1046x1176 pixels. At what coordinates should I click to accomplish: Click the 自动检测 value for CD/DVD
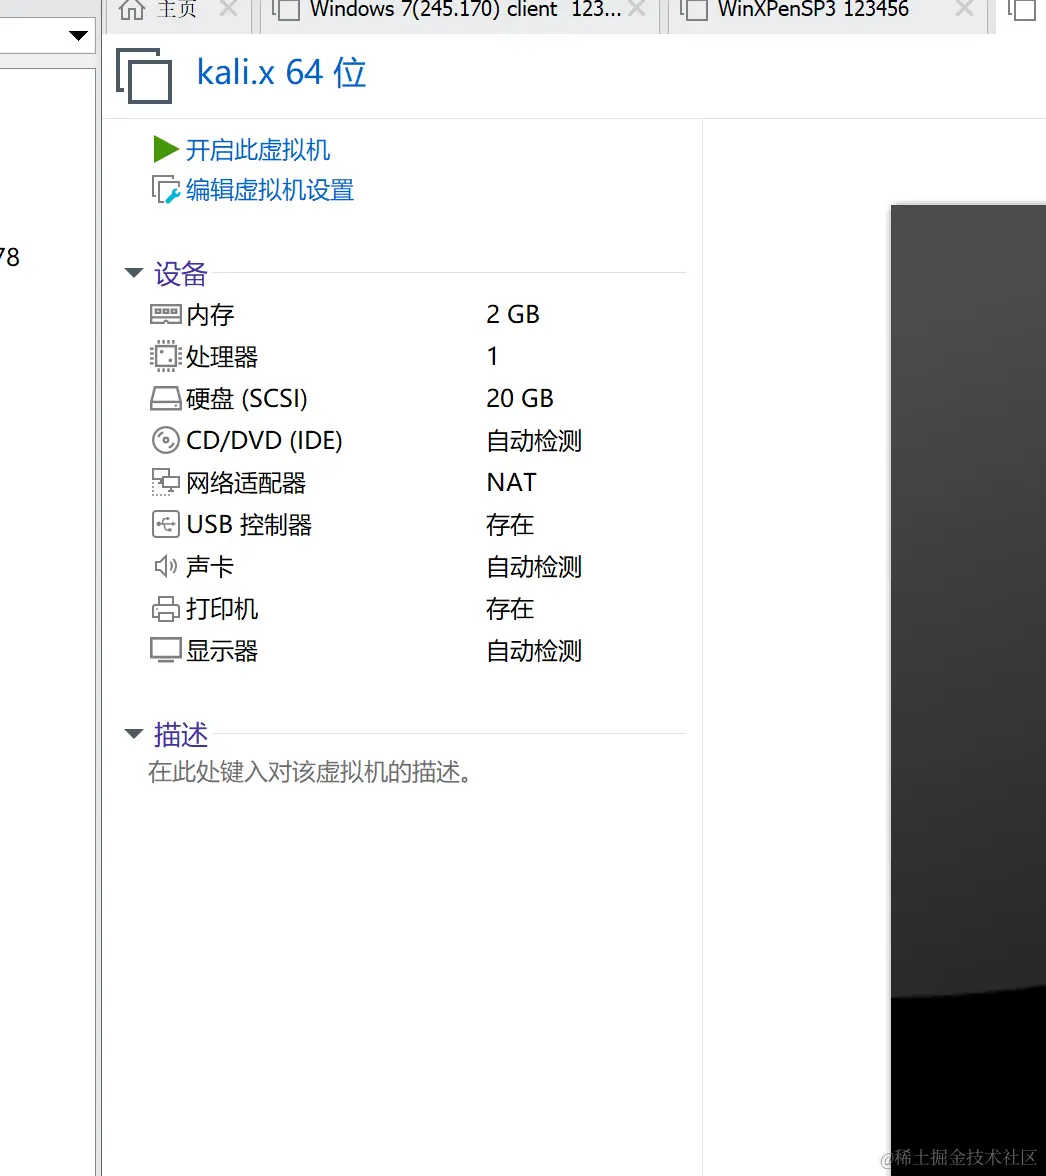[x=534, y=440]
